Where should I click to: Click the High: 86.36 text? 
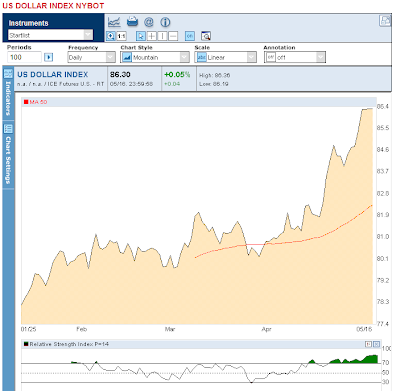pos(215,75)
